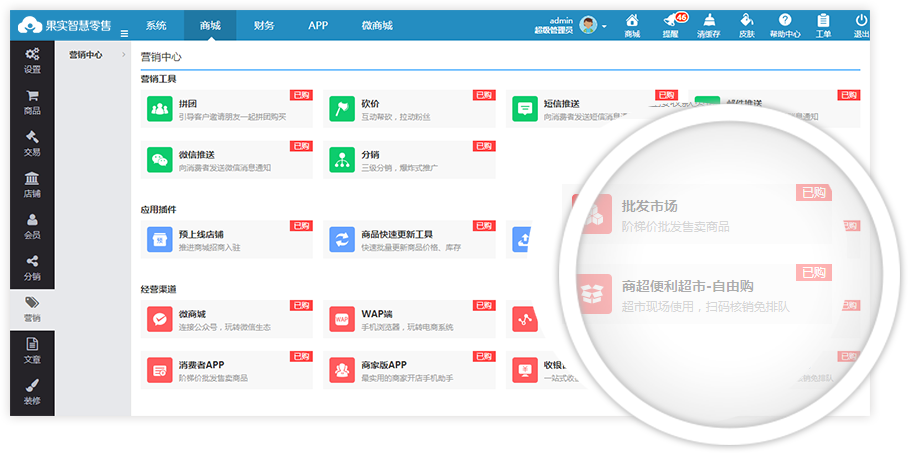The height and width of the screenshot is (453, 908).
Task: Click the 商城 home icon in header
Action: click(632, 26)
